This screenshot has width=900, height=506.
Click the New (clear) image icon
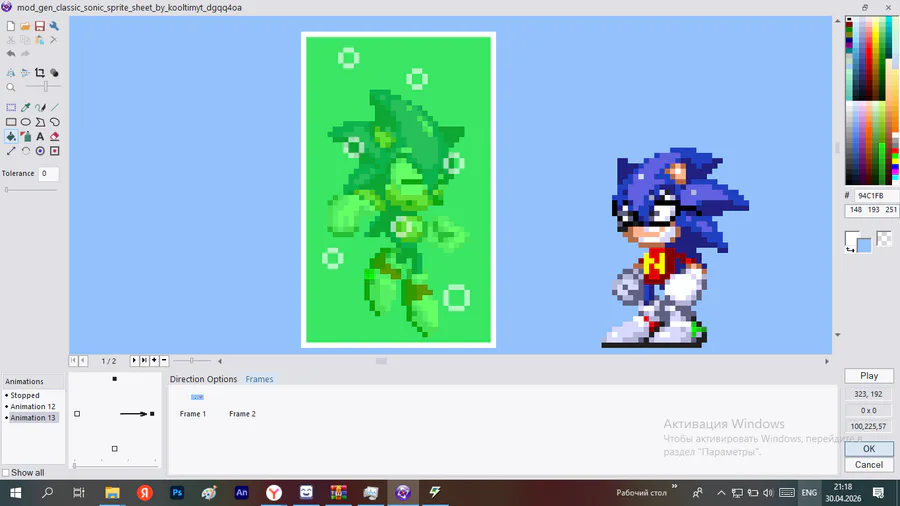[11, 26]
